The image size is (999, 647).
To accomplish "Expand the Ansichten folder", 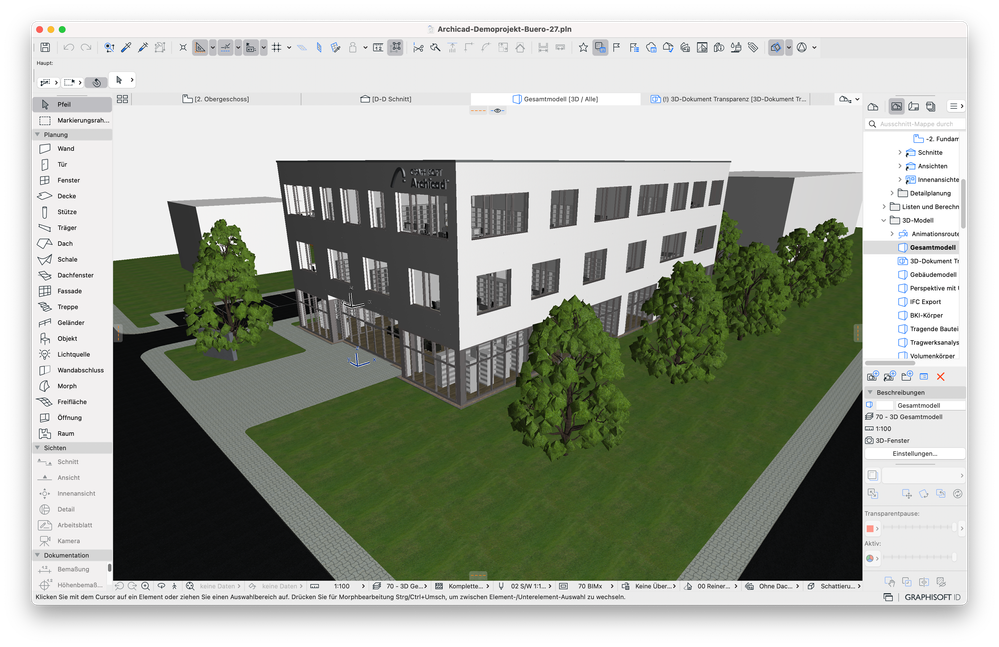I will point(900,166).
